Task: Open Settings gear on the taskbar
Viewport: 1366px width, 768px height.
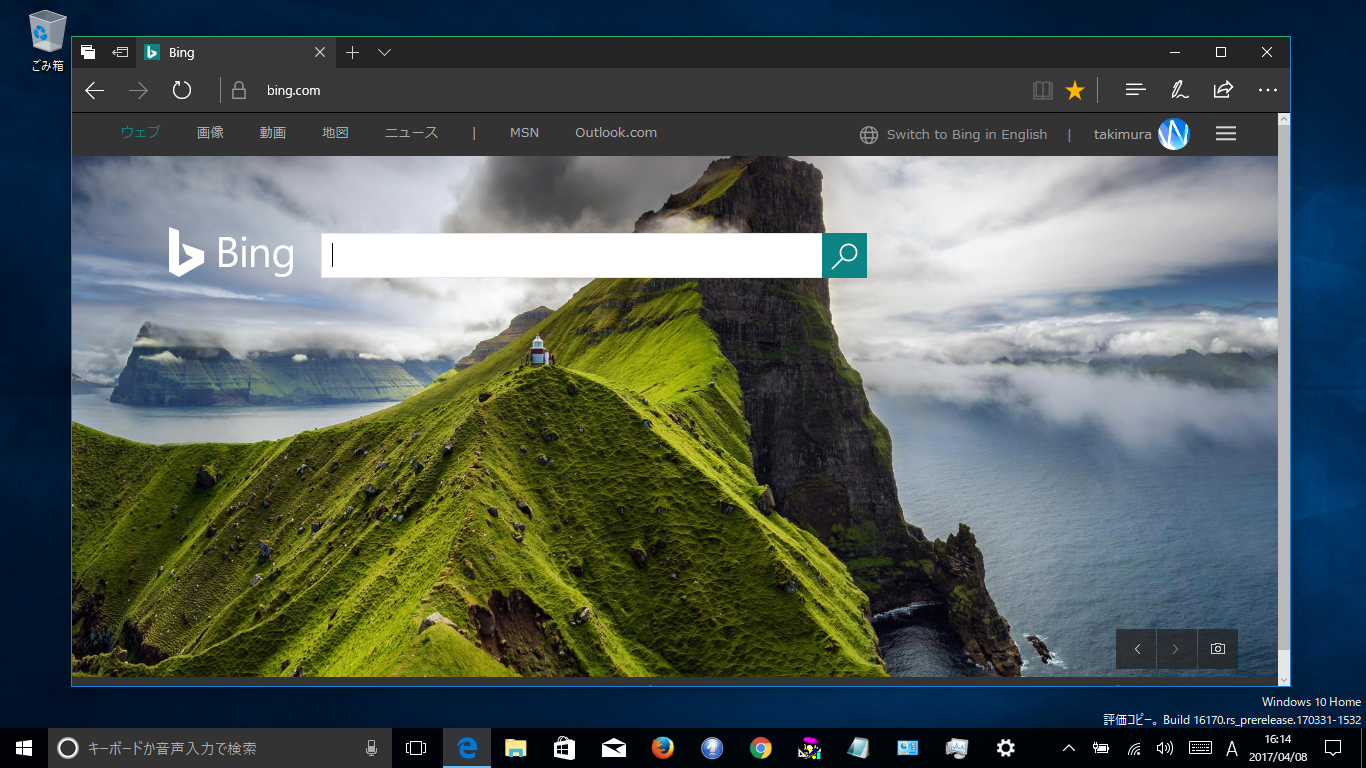Action: [x=1006, y=748]
